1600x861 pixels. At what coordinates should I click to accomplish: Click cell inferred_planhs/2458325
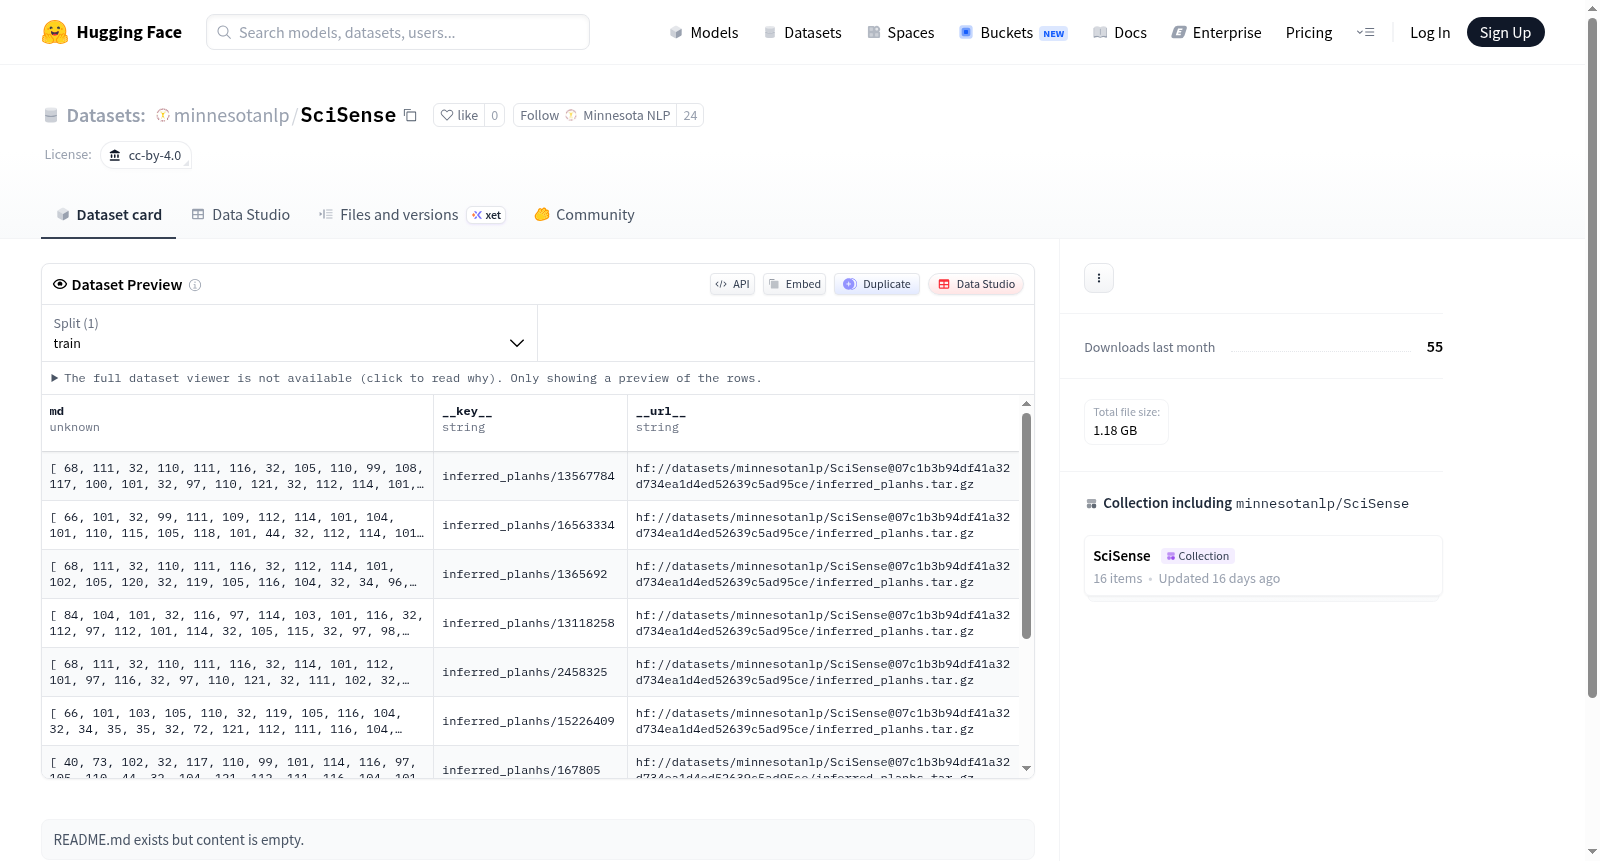530,672
